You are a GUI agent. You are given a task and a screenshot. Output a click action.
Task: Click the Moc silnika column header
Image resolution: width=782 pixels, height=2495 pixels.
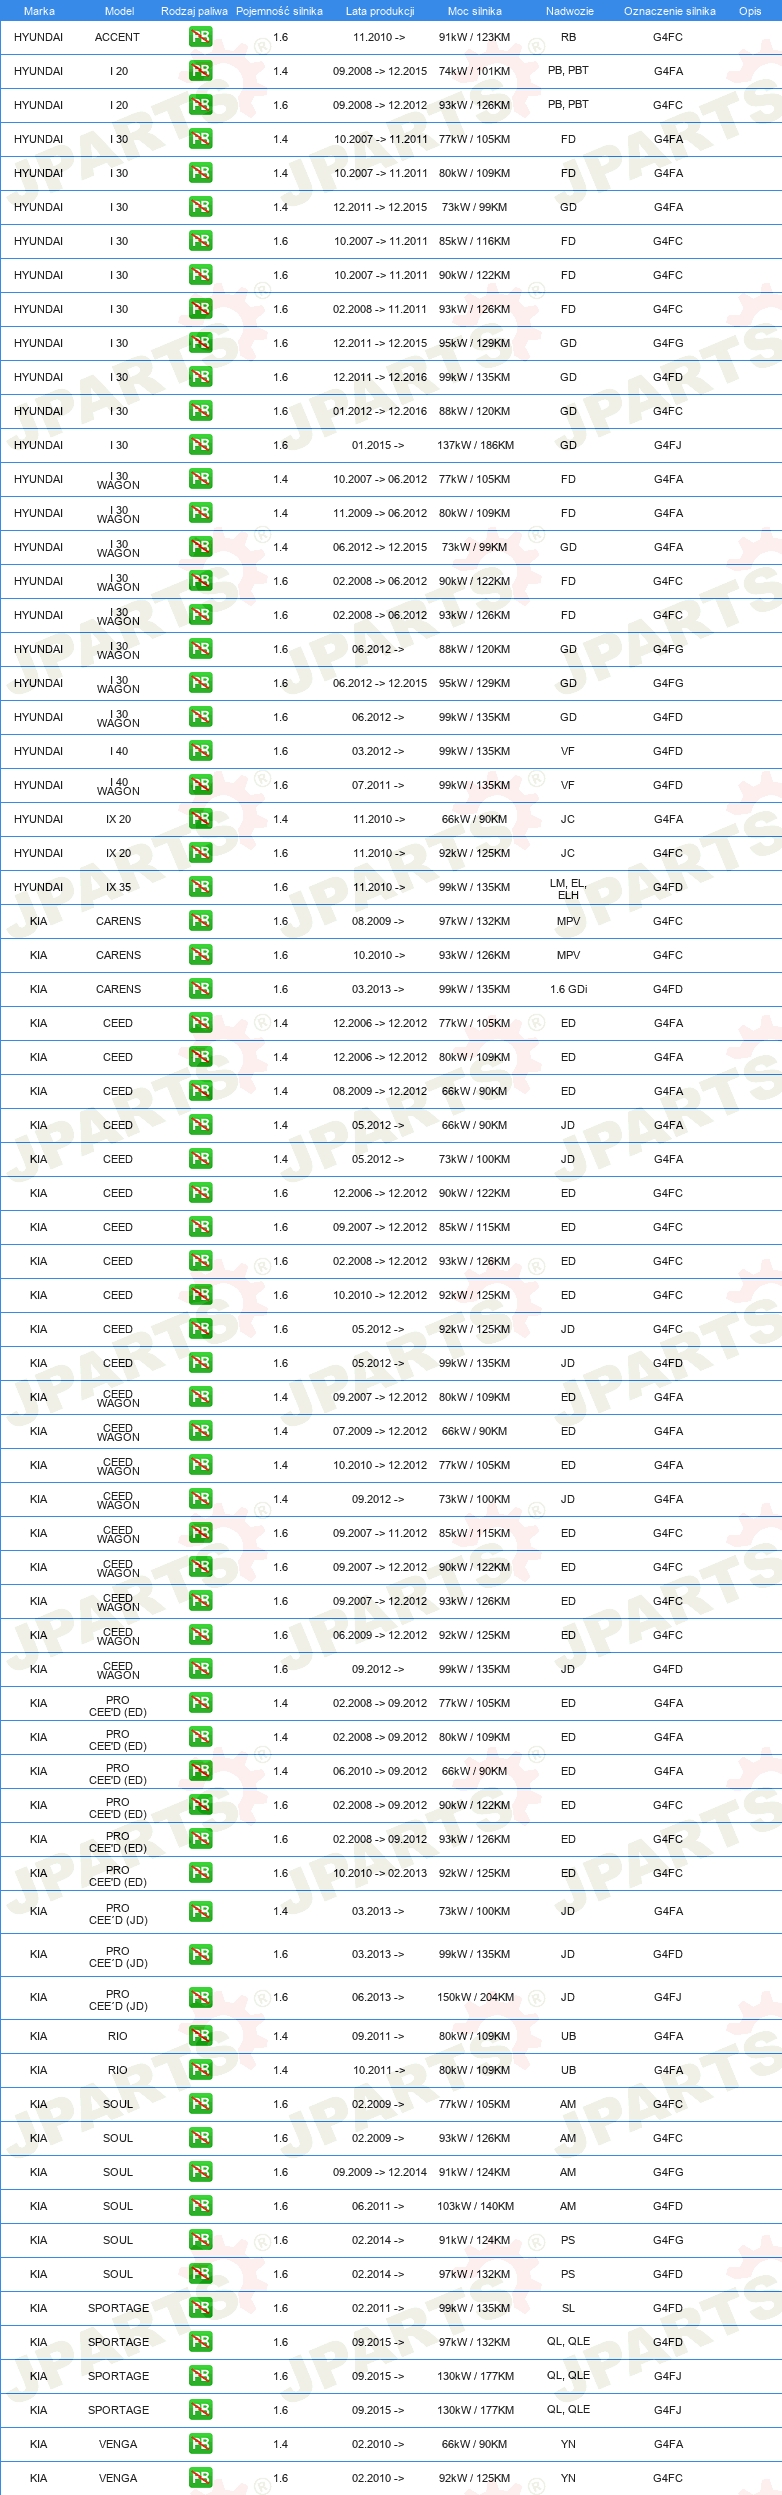pos(475,11)
